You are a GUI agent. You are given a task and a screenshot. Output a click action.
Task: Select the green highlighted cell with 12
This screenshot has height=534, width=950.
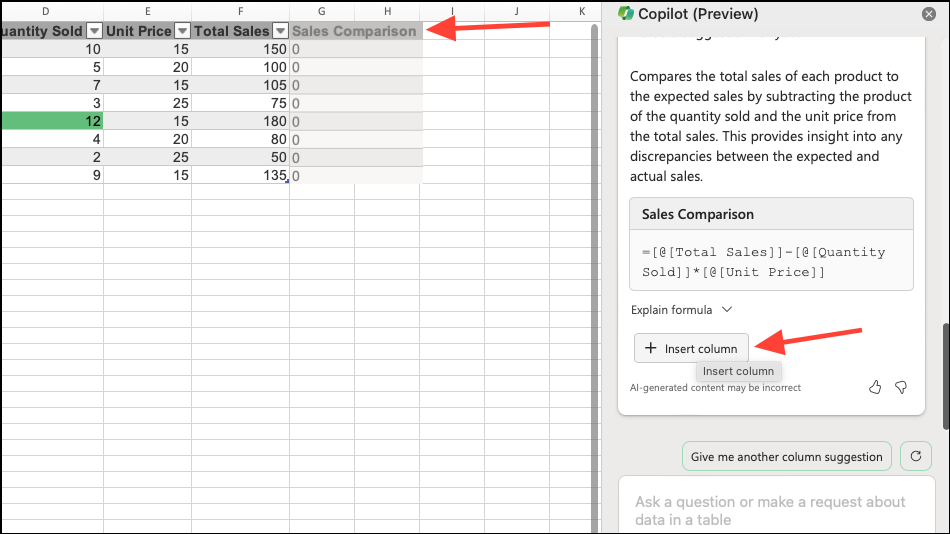coord(52,121)
